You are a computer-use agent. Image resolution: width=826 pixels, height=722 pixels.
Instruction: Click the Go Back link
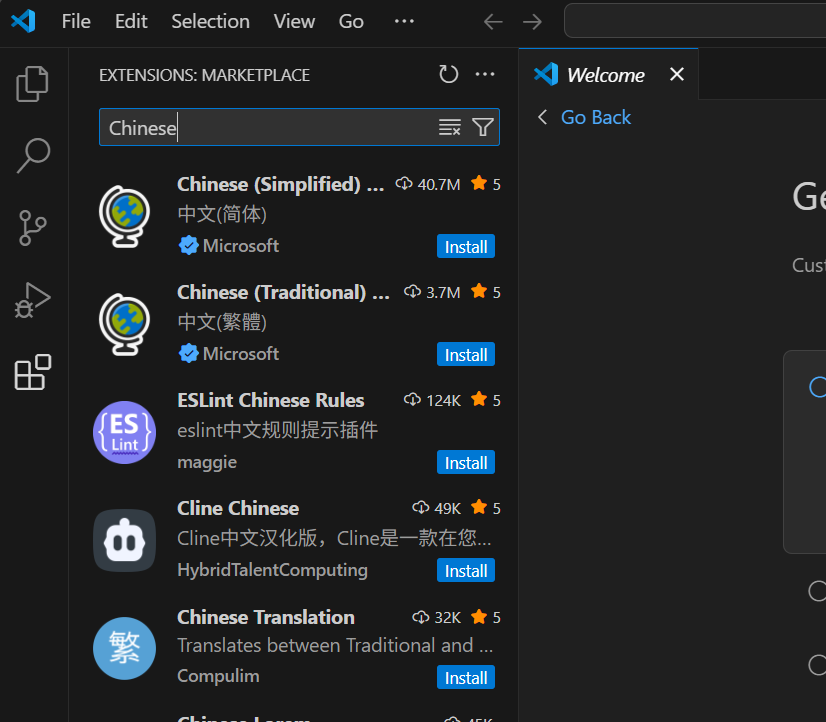(x=595, y=117)
